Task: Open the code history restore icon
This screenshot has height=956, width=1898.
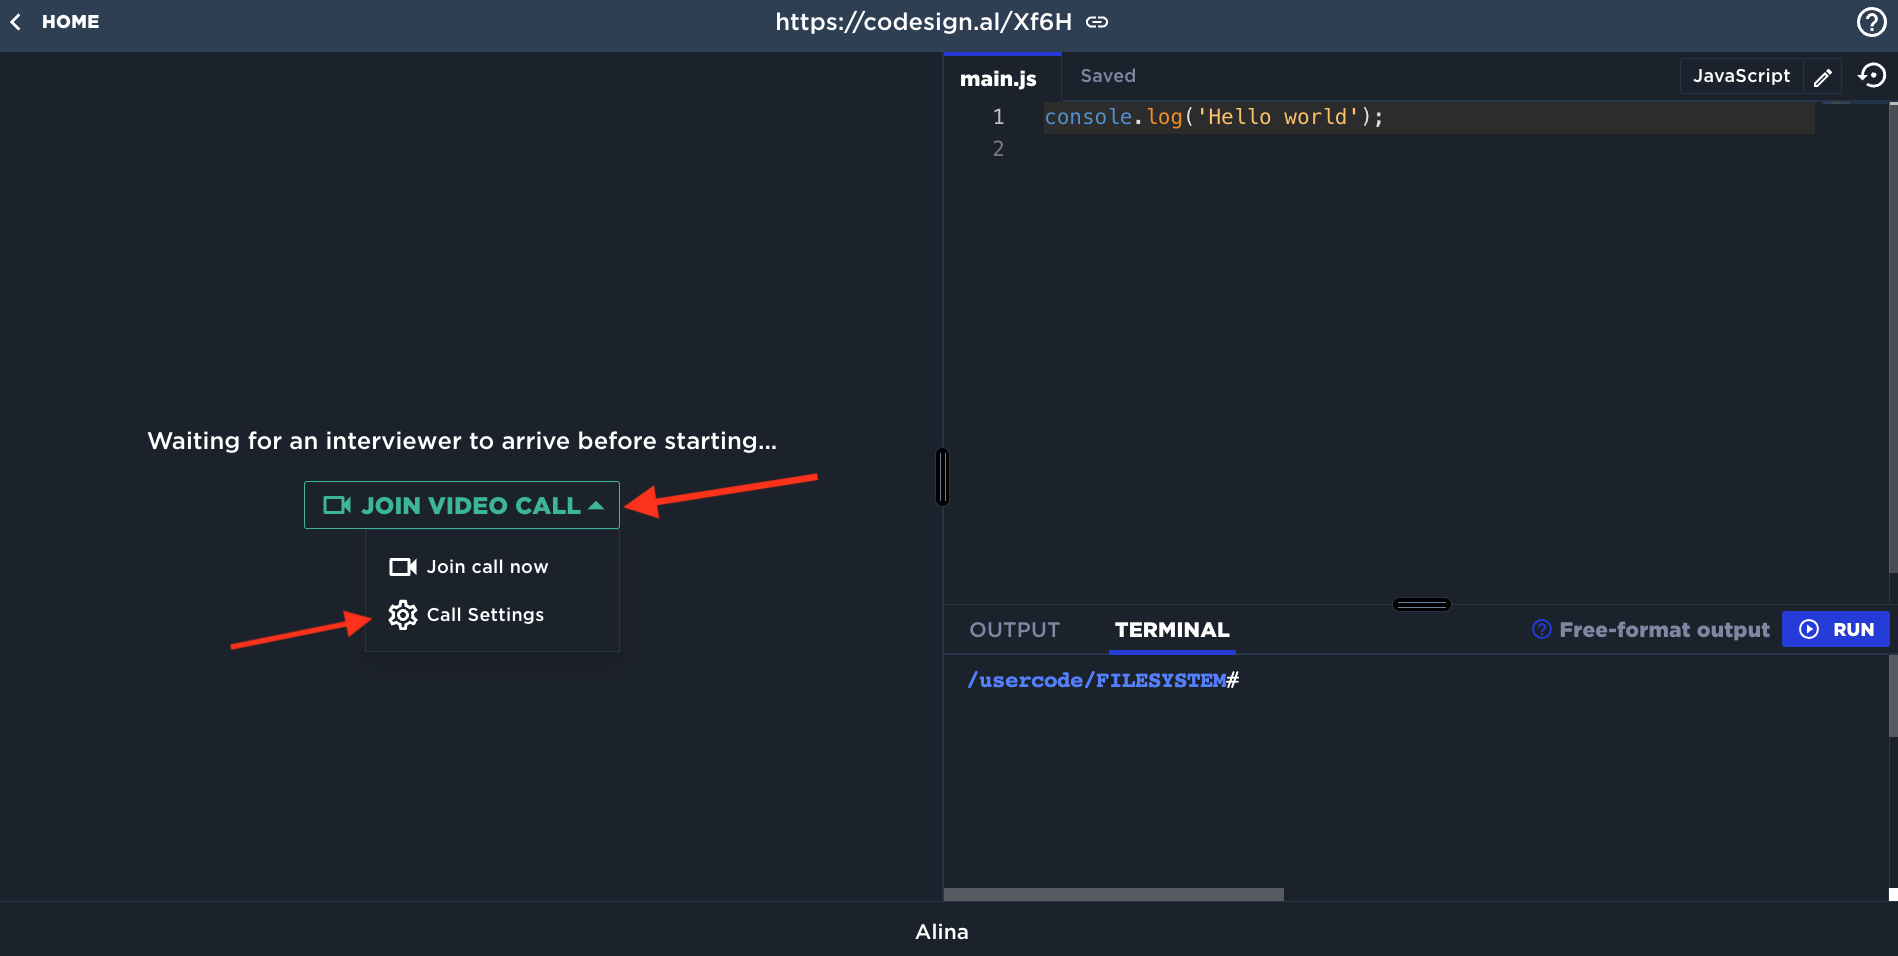Action: coord(1871,76)
